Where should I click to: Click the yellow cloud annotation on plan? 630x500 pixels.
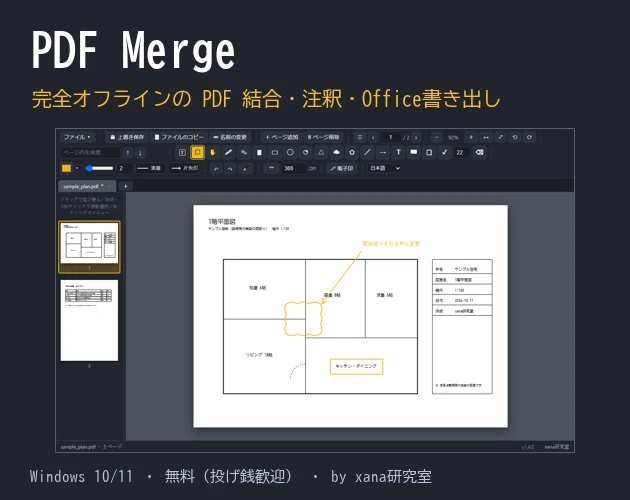pos(303,318)
